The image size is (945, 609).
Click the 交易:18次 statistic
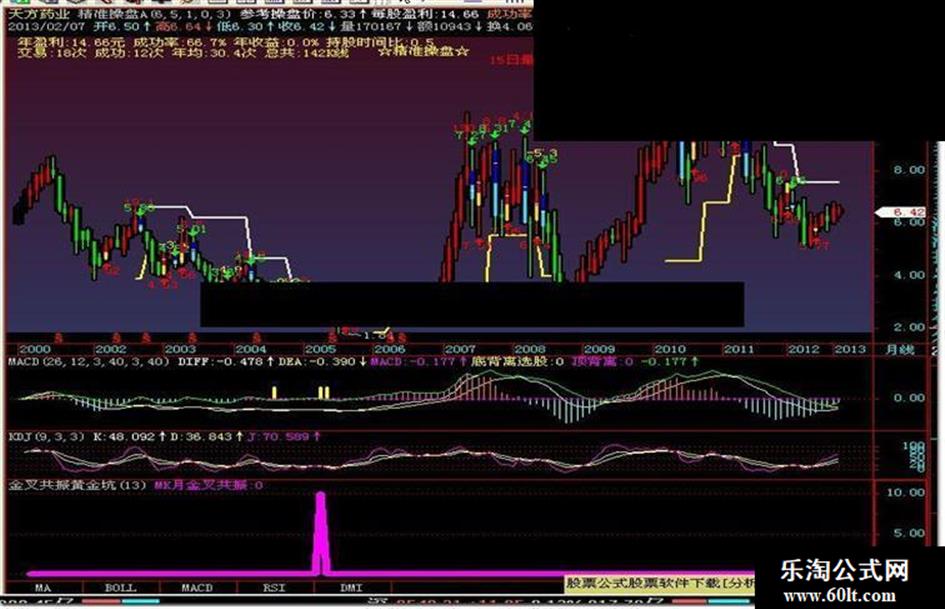pos(52,53)
